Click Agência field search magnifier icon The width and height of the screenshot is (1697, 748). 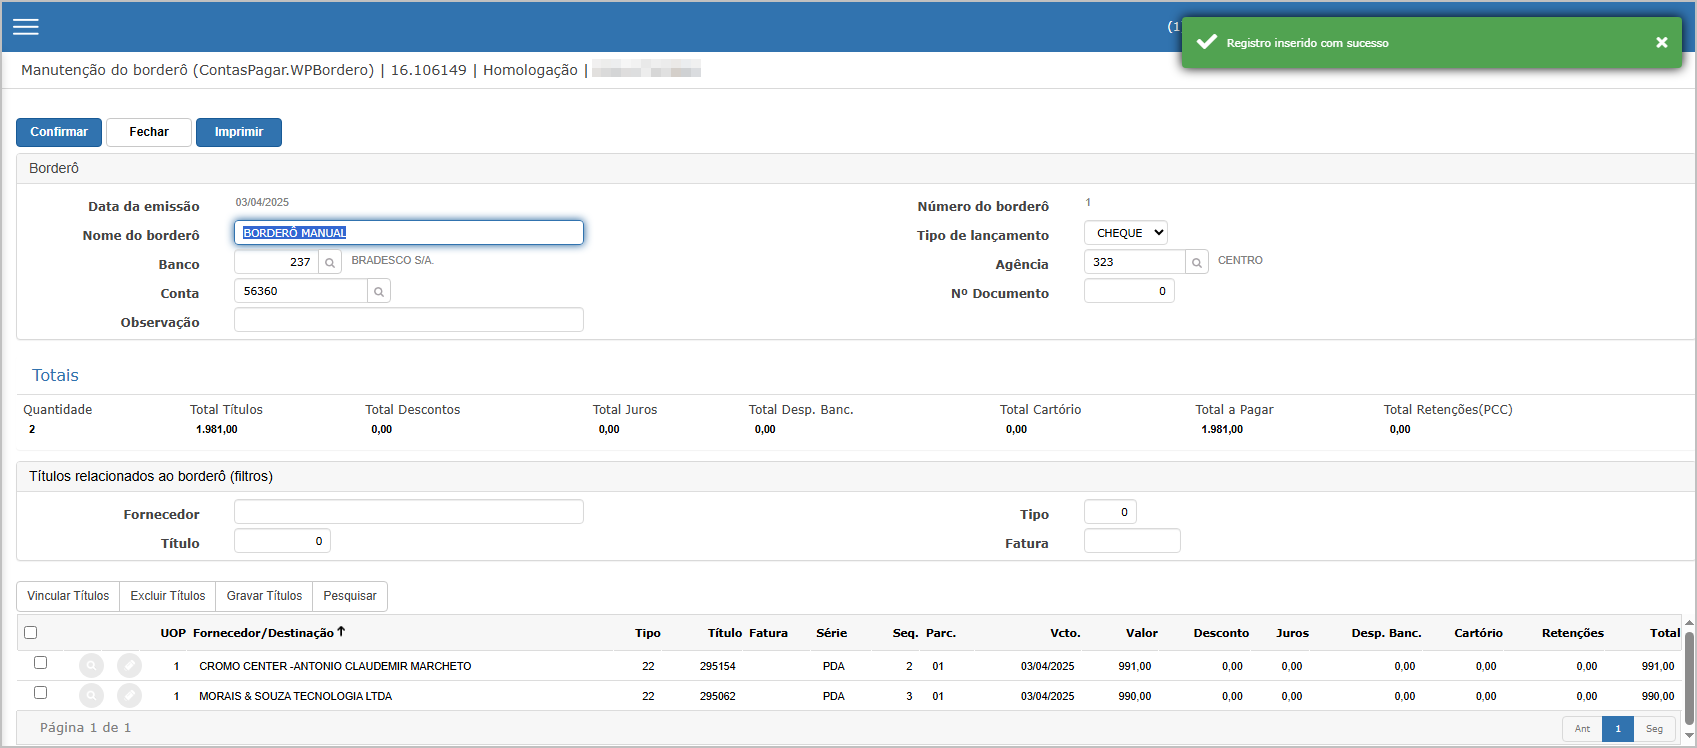click(1197, 263)
